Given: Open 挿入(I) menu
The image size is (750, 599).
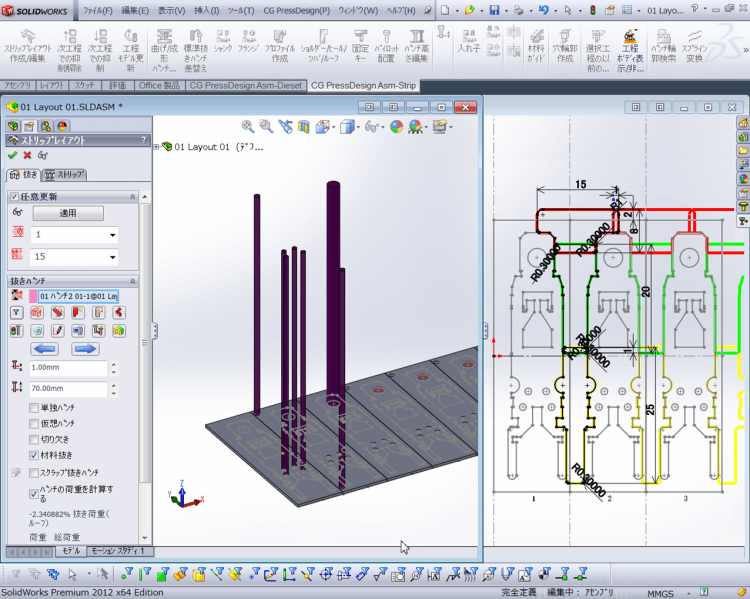Looking at the screenshot, I should 207,10.
